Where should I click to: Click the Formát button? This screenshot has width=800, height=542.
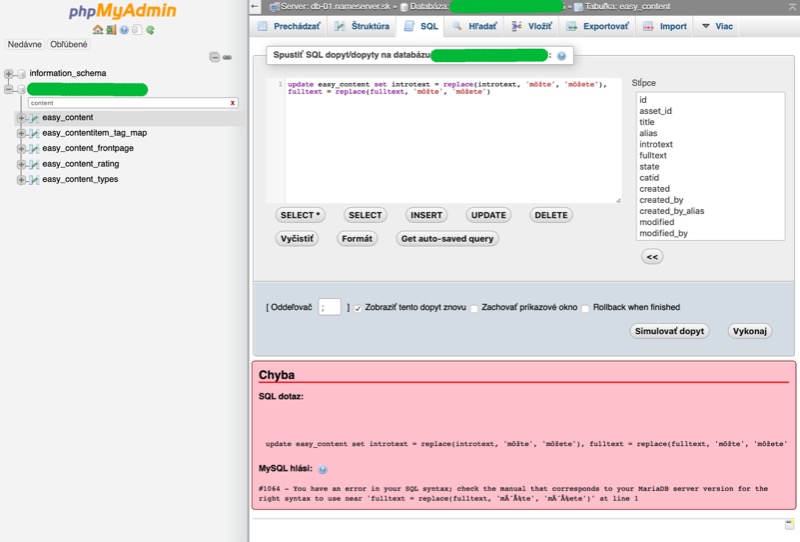357,239
